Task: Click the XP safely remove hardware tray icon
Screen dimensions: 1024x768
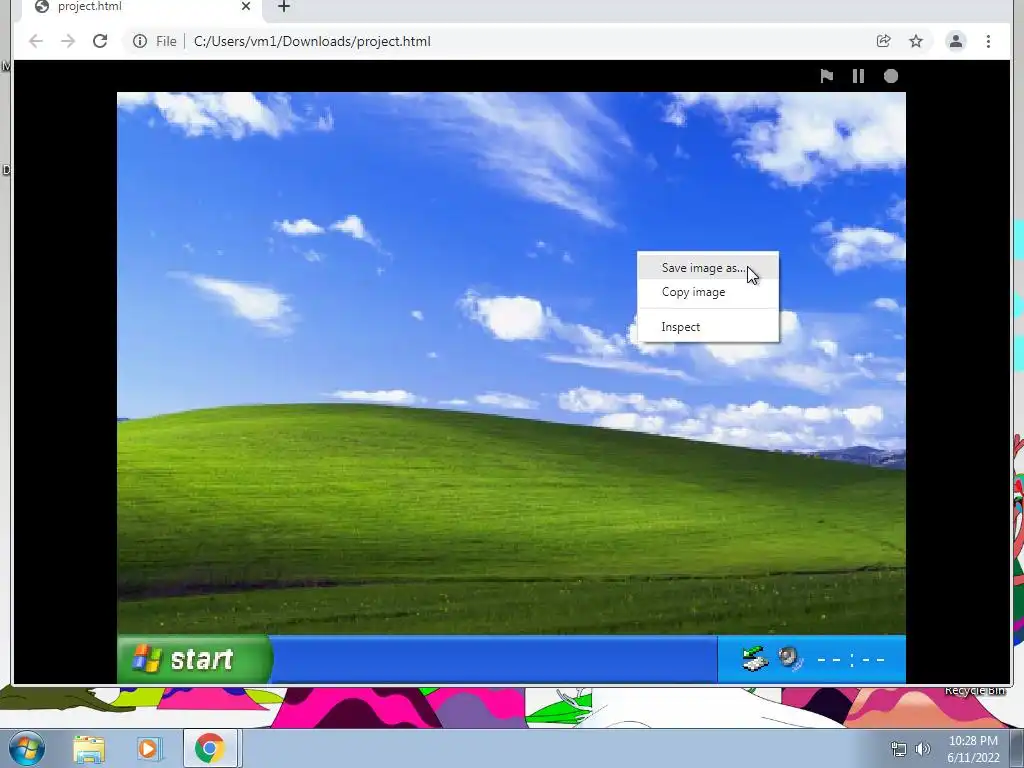Action: click(754, 658)
